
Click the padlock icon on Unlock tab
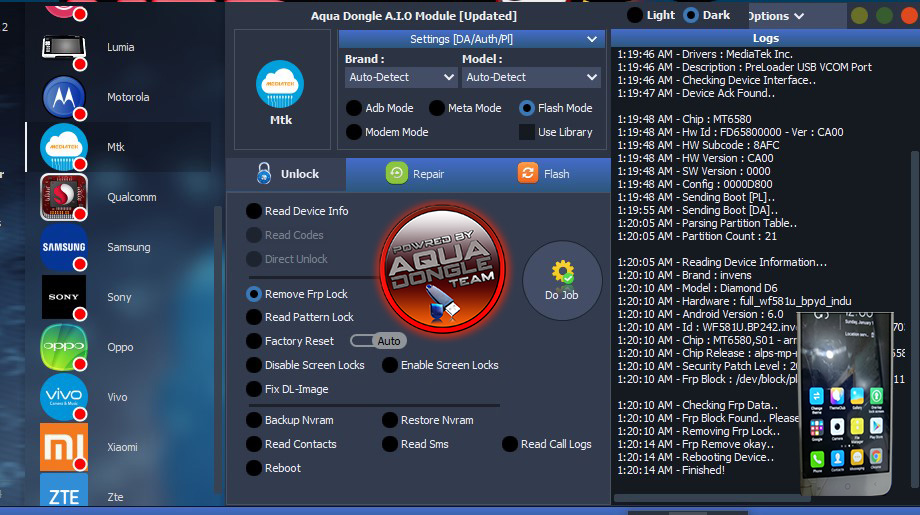(x=264, y=174)
